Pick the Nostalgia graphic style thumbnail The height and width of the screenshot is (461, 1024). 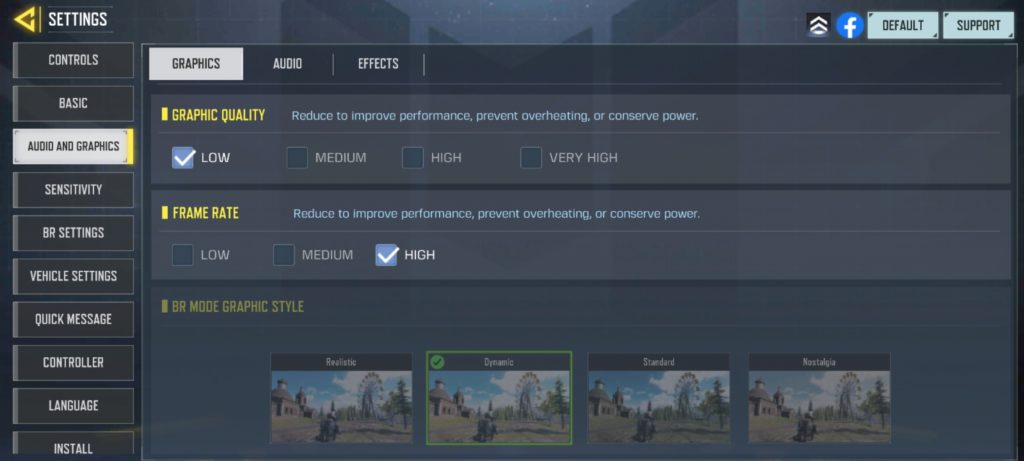click(x=819, y=398)
